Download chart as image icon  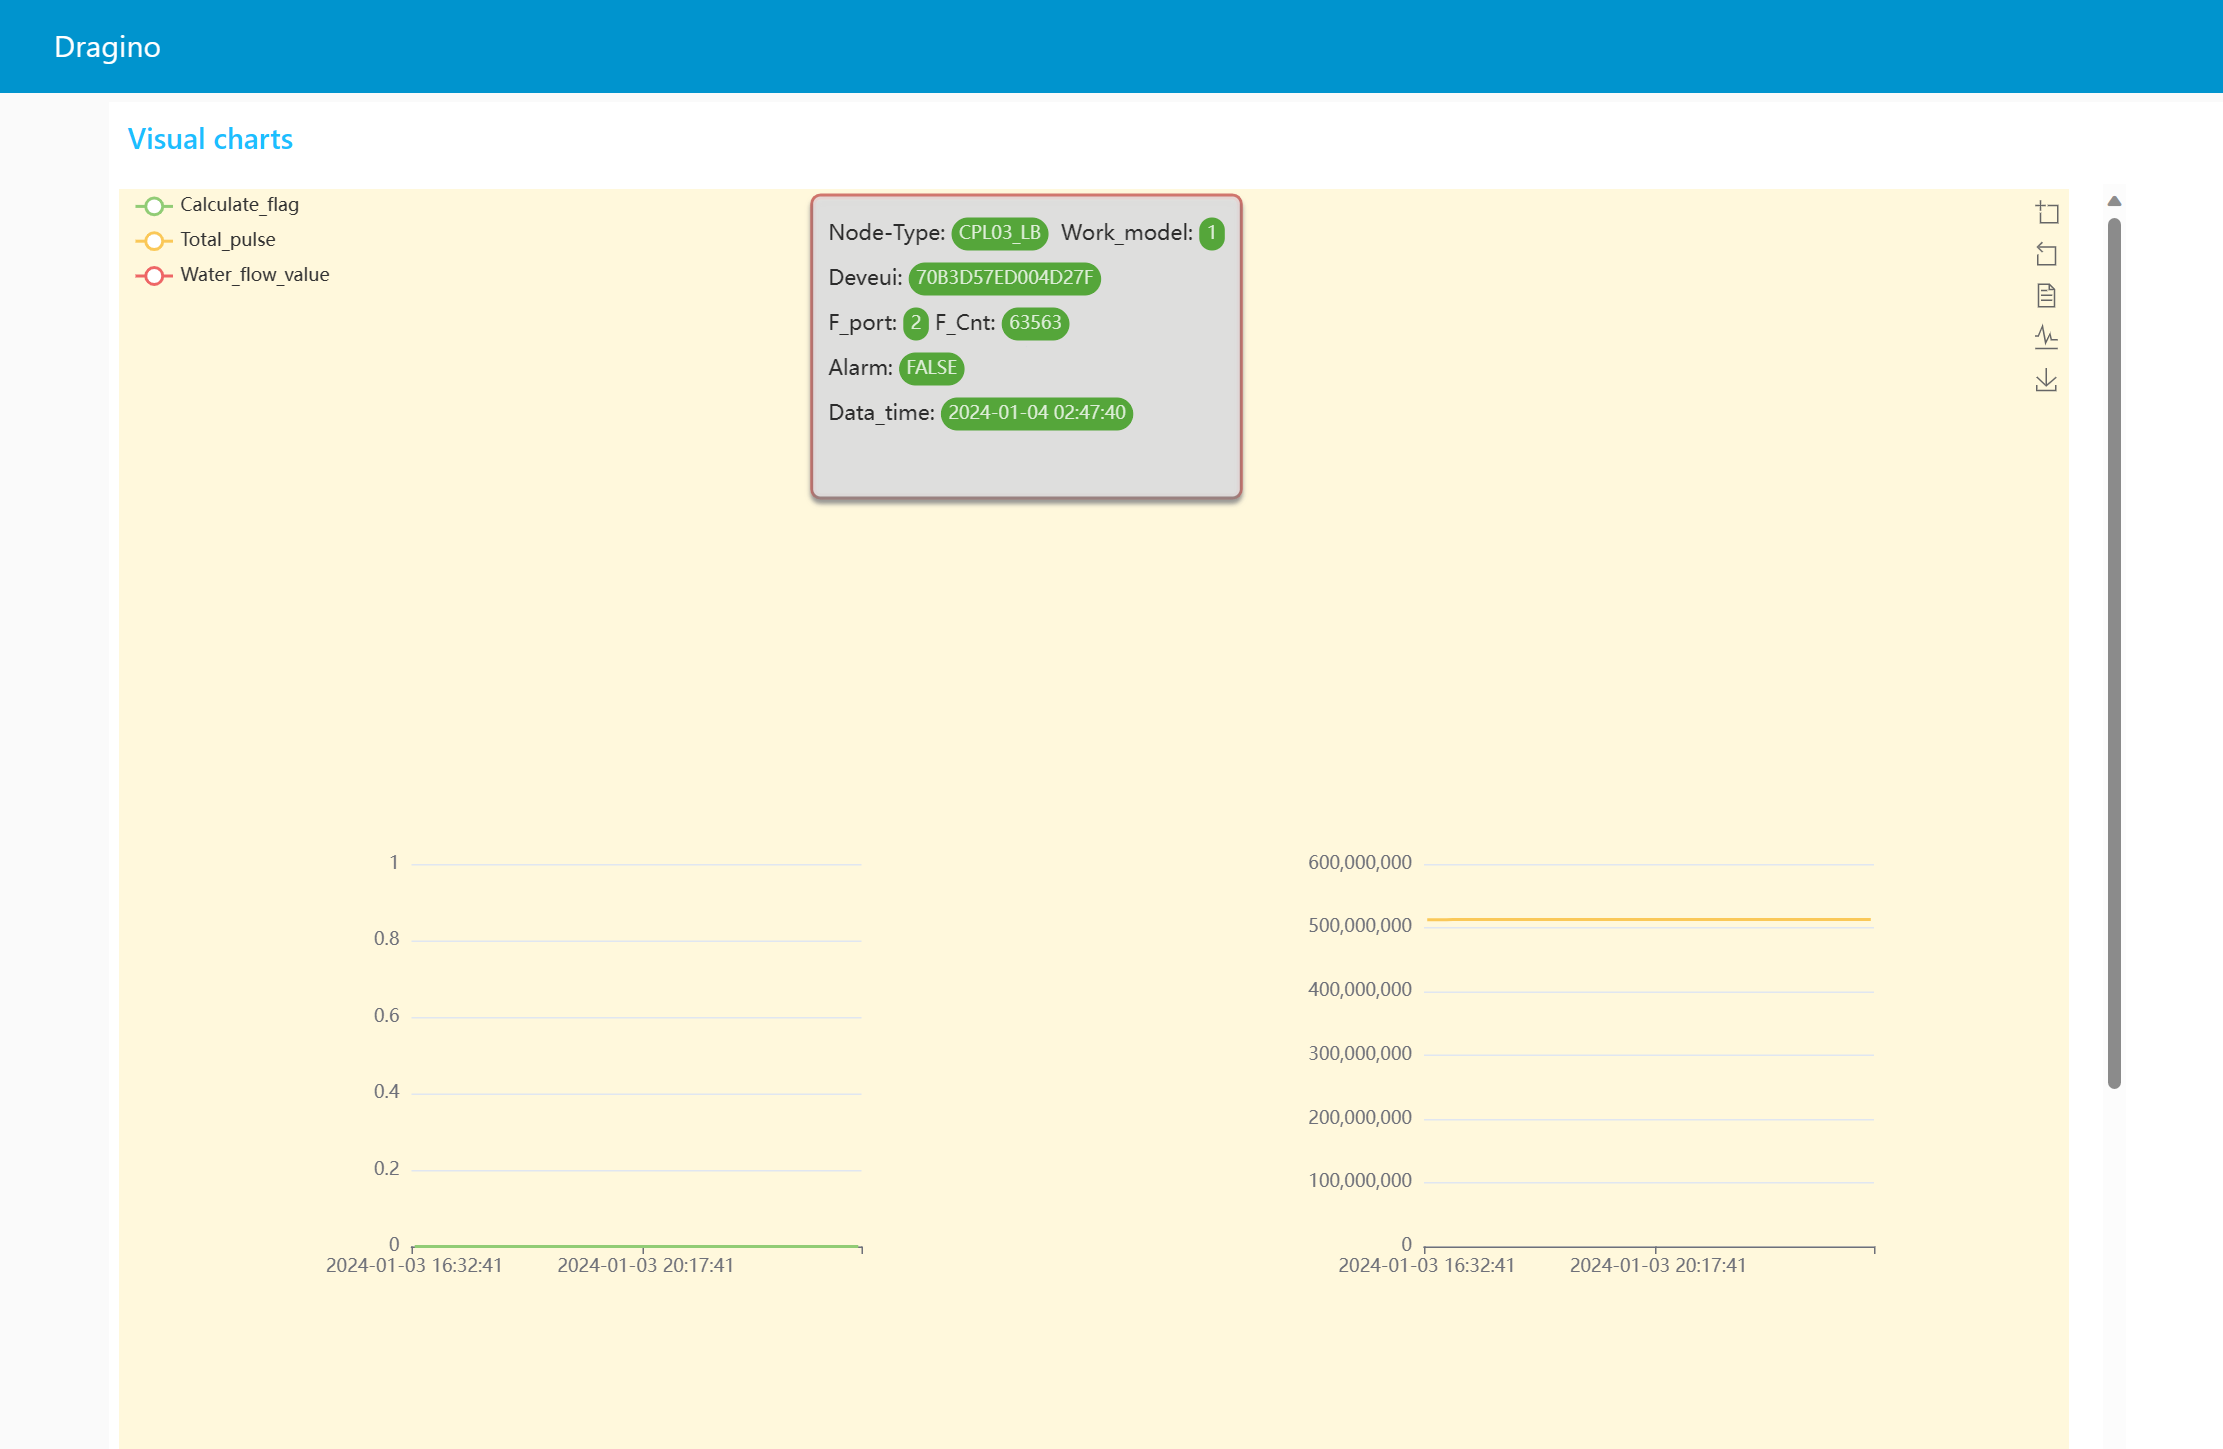click(x=2046, y=380)
